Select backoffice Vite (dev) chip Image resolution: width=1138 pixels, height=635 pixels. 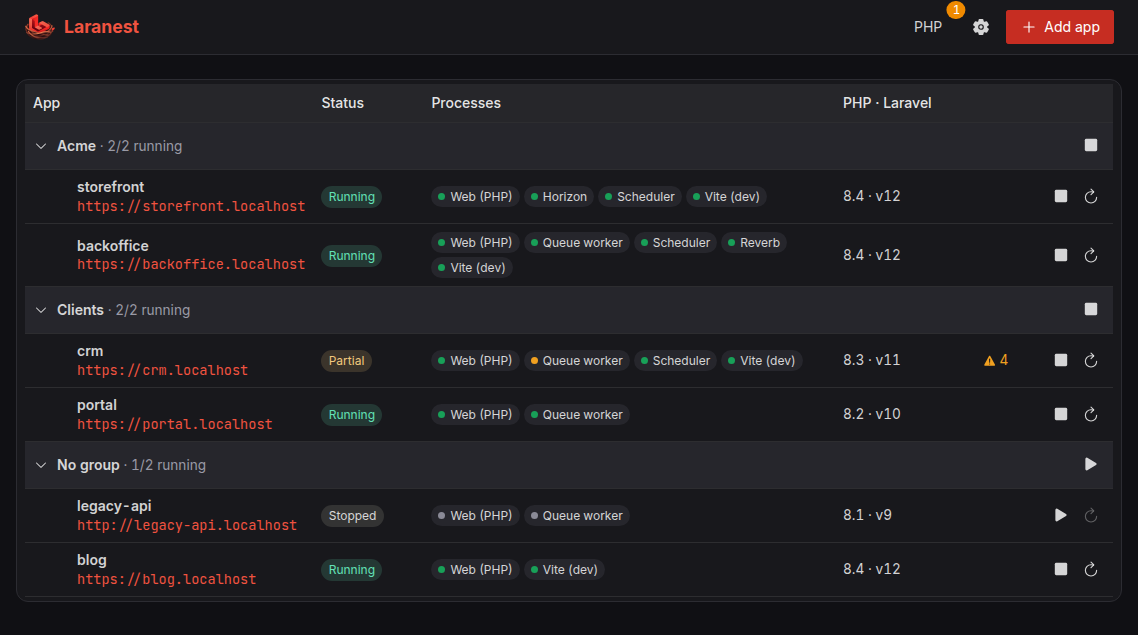click(472, 268)
